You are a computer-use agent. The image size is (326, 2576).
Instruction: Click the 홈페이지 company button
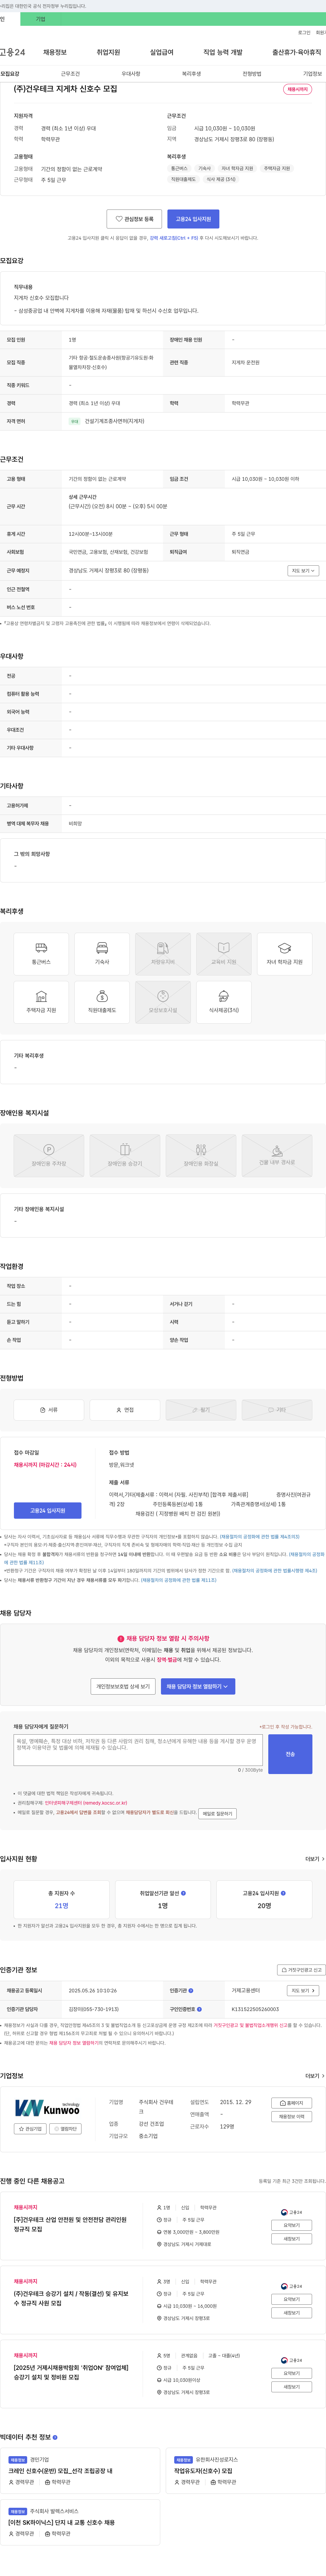pos(292,2103)
